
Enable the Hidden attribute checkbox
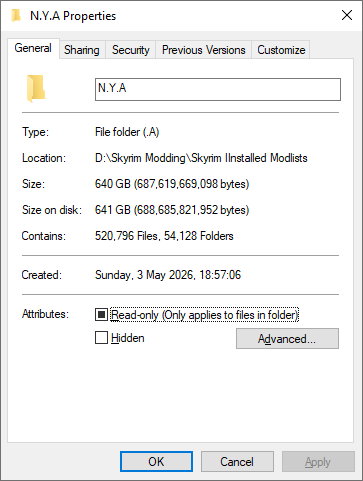(101, 338)
